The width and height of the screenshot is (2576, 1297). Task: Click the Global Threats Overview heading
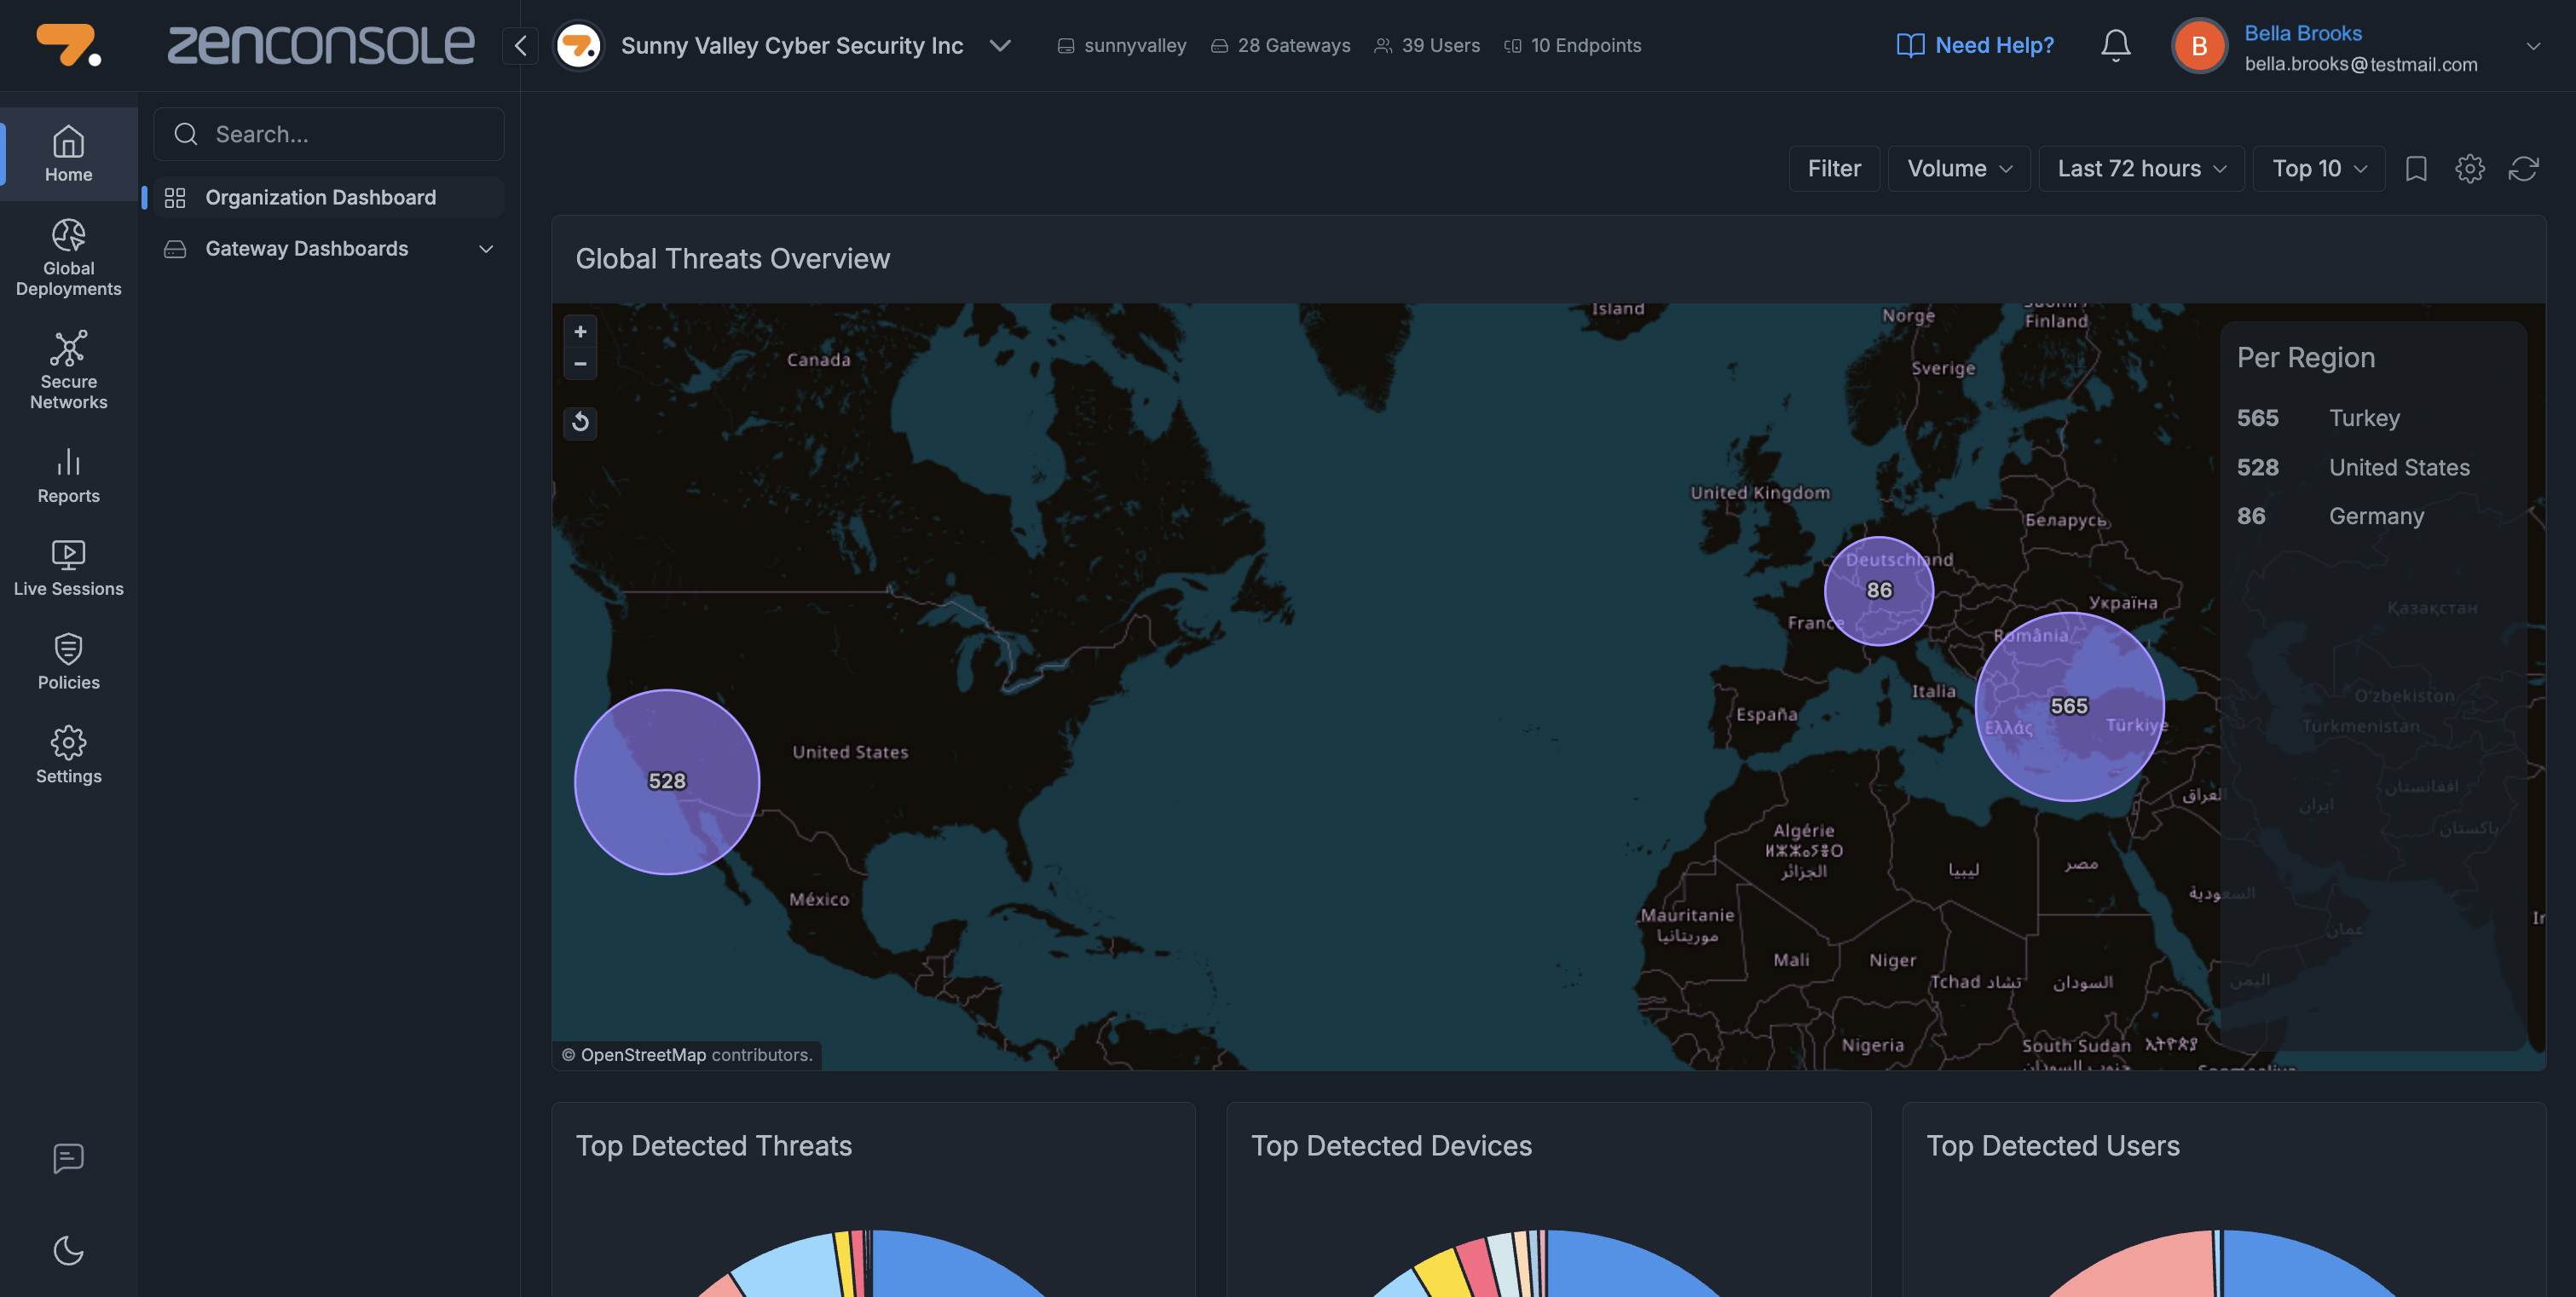(732, 258)
